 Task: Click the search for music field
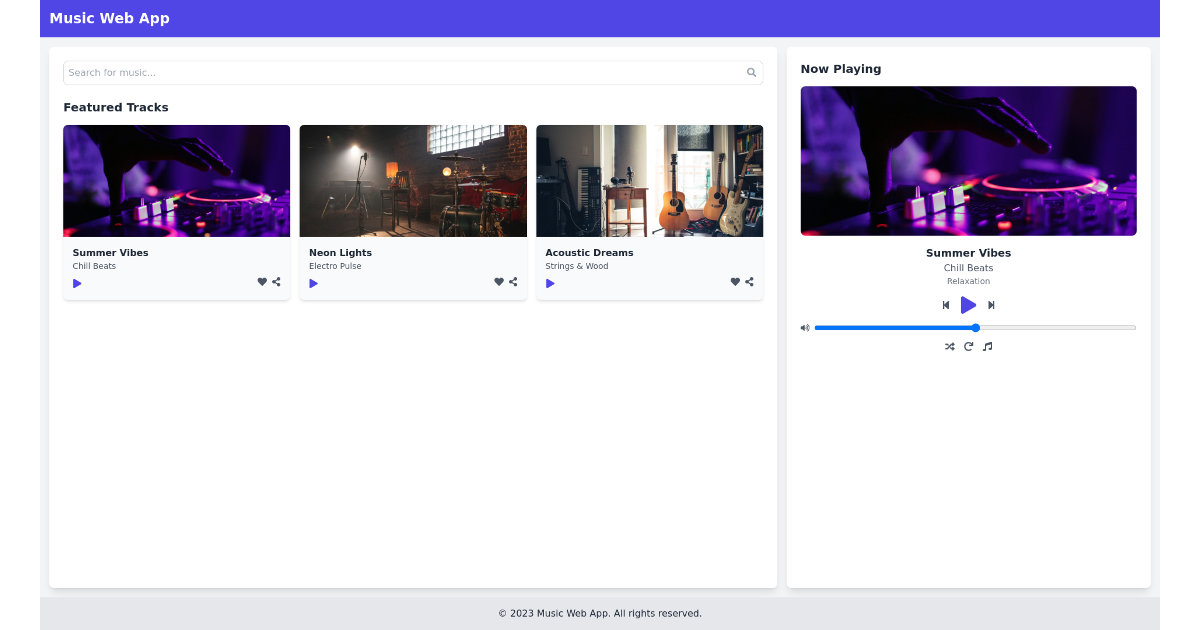(400, 72)
